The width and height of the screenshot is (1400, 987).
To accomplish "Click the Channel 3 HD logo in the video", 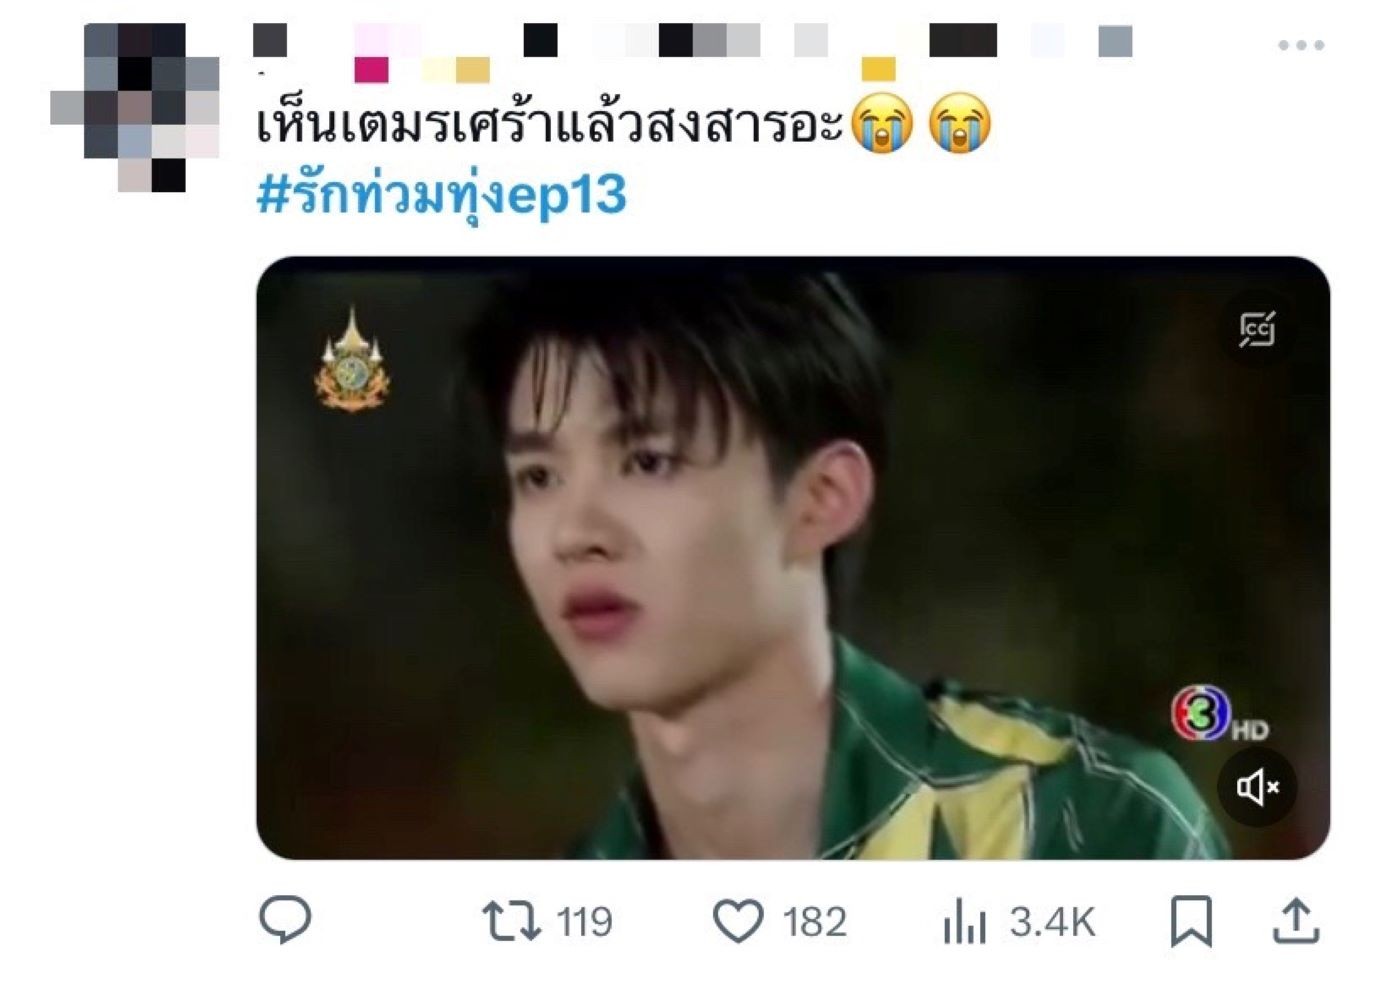I will point(1219,714).
